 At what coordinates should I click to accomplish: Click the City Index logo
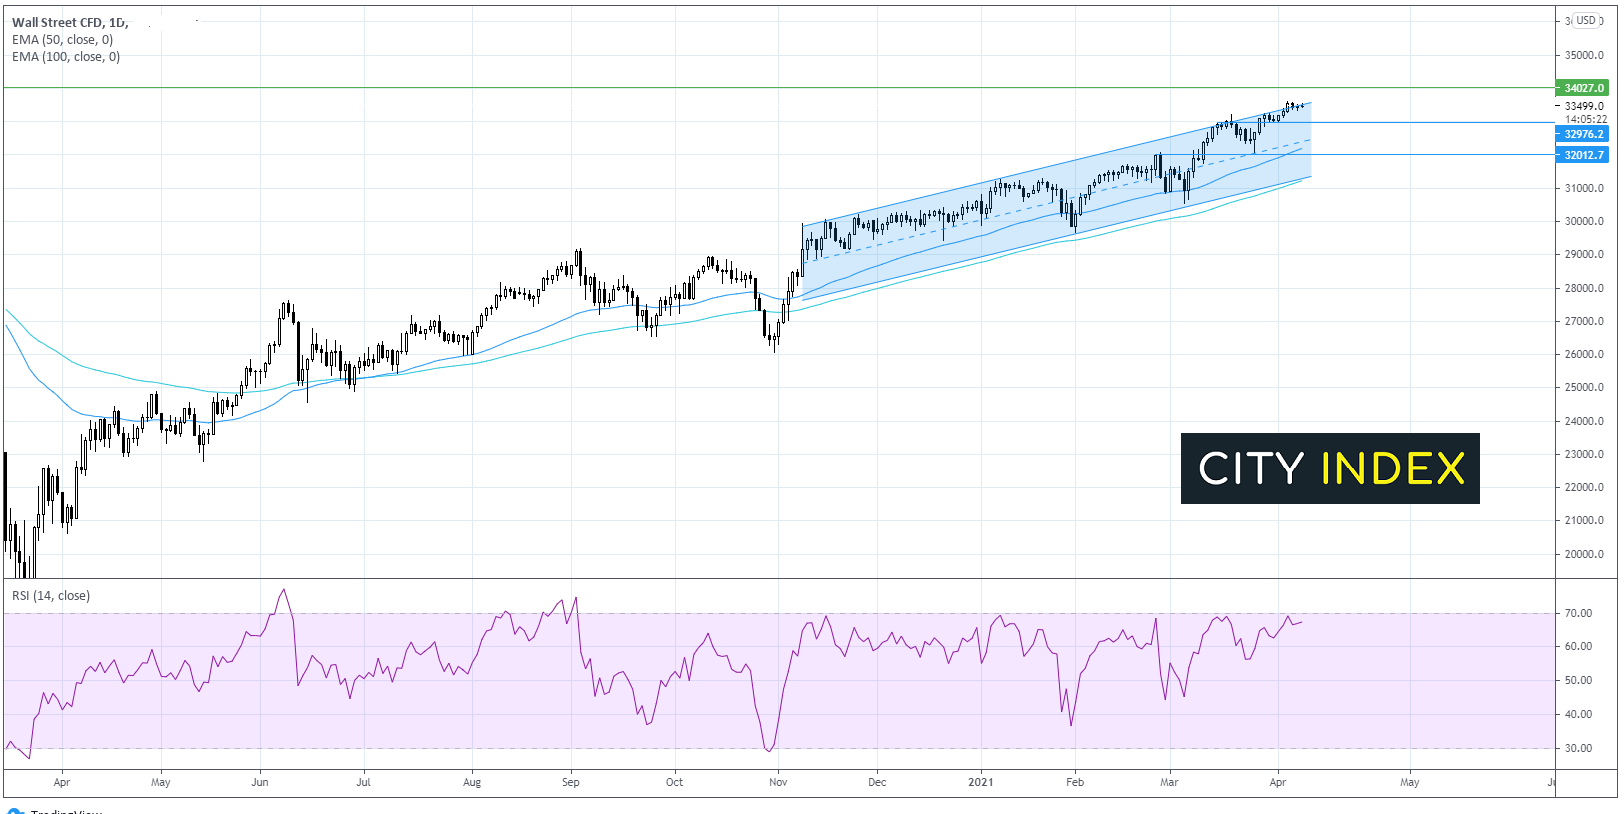(1330, 468)
